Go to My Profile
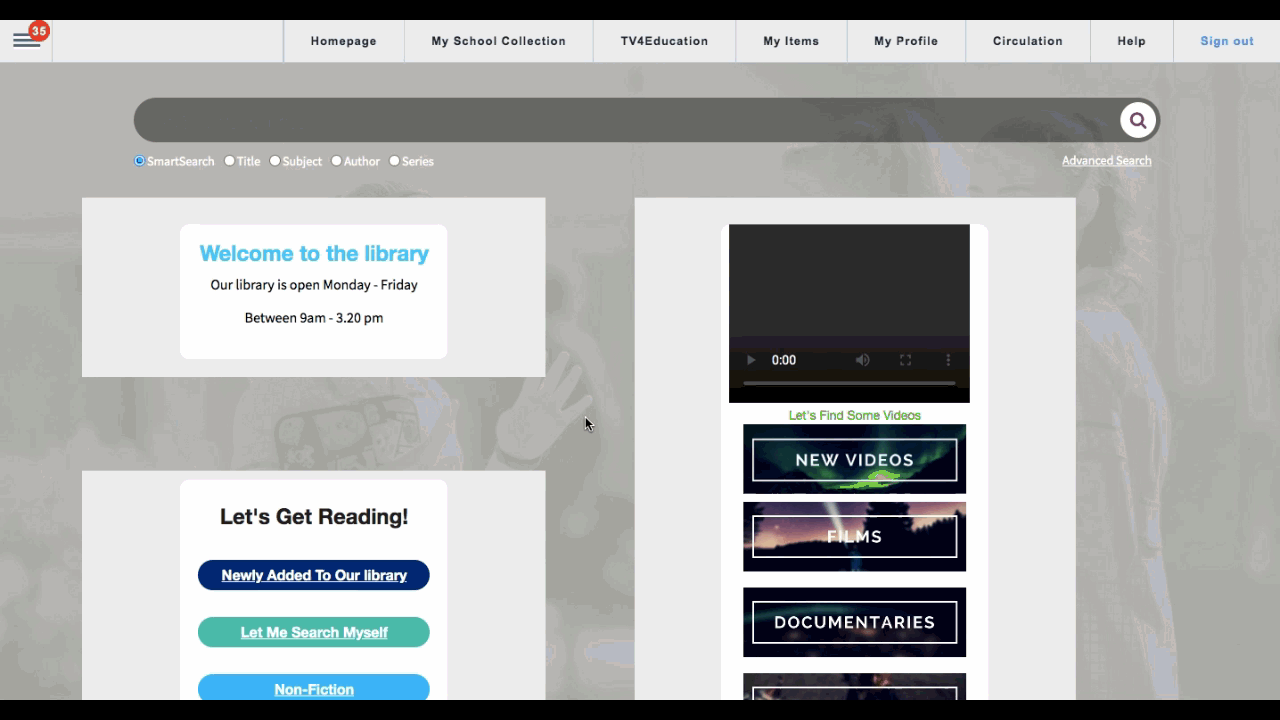The width and height of the screenshot is (1280, 720). pyautogui.click(x=906, y=41)
